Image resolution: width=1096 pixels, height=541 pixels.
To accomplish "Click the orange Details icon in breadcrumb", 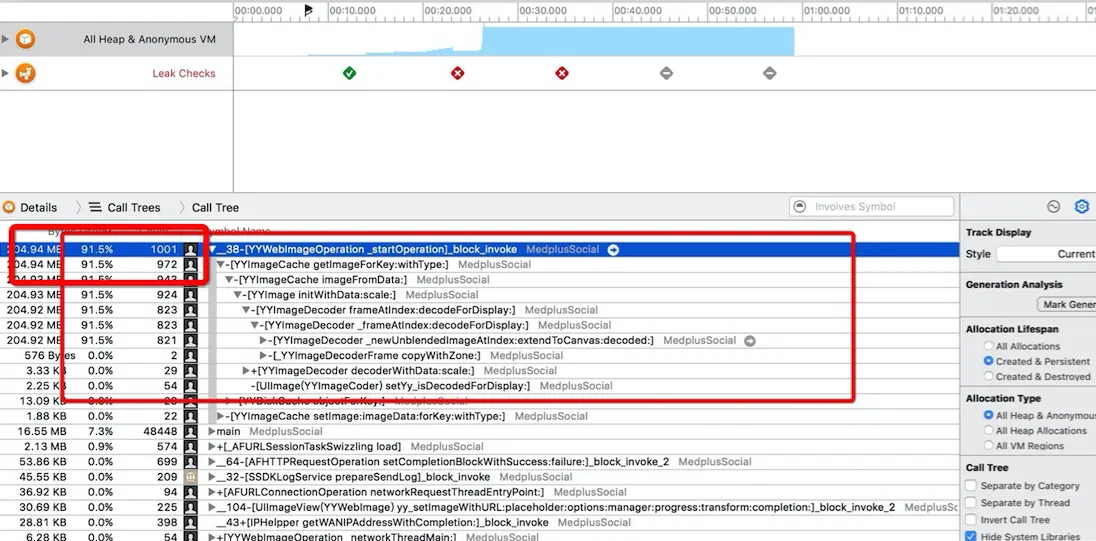I will 8,208.
